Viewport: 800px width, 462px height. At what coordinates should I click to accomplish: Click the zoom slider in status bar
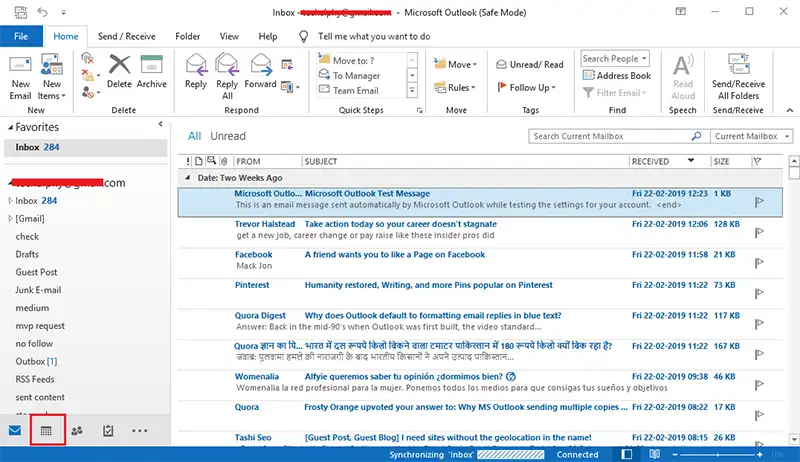coord(717,454)
